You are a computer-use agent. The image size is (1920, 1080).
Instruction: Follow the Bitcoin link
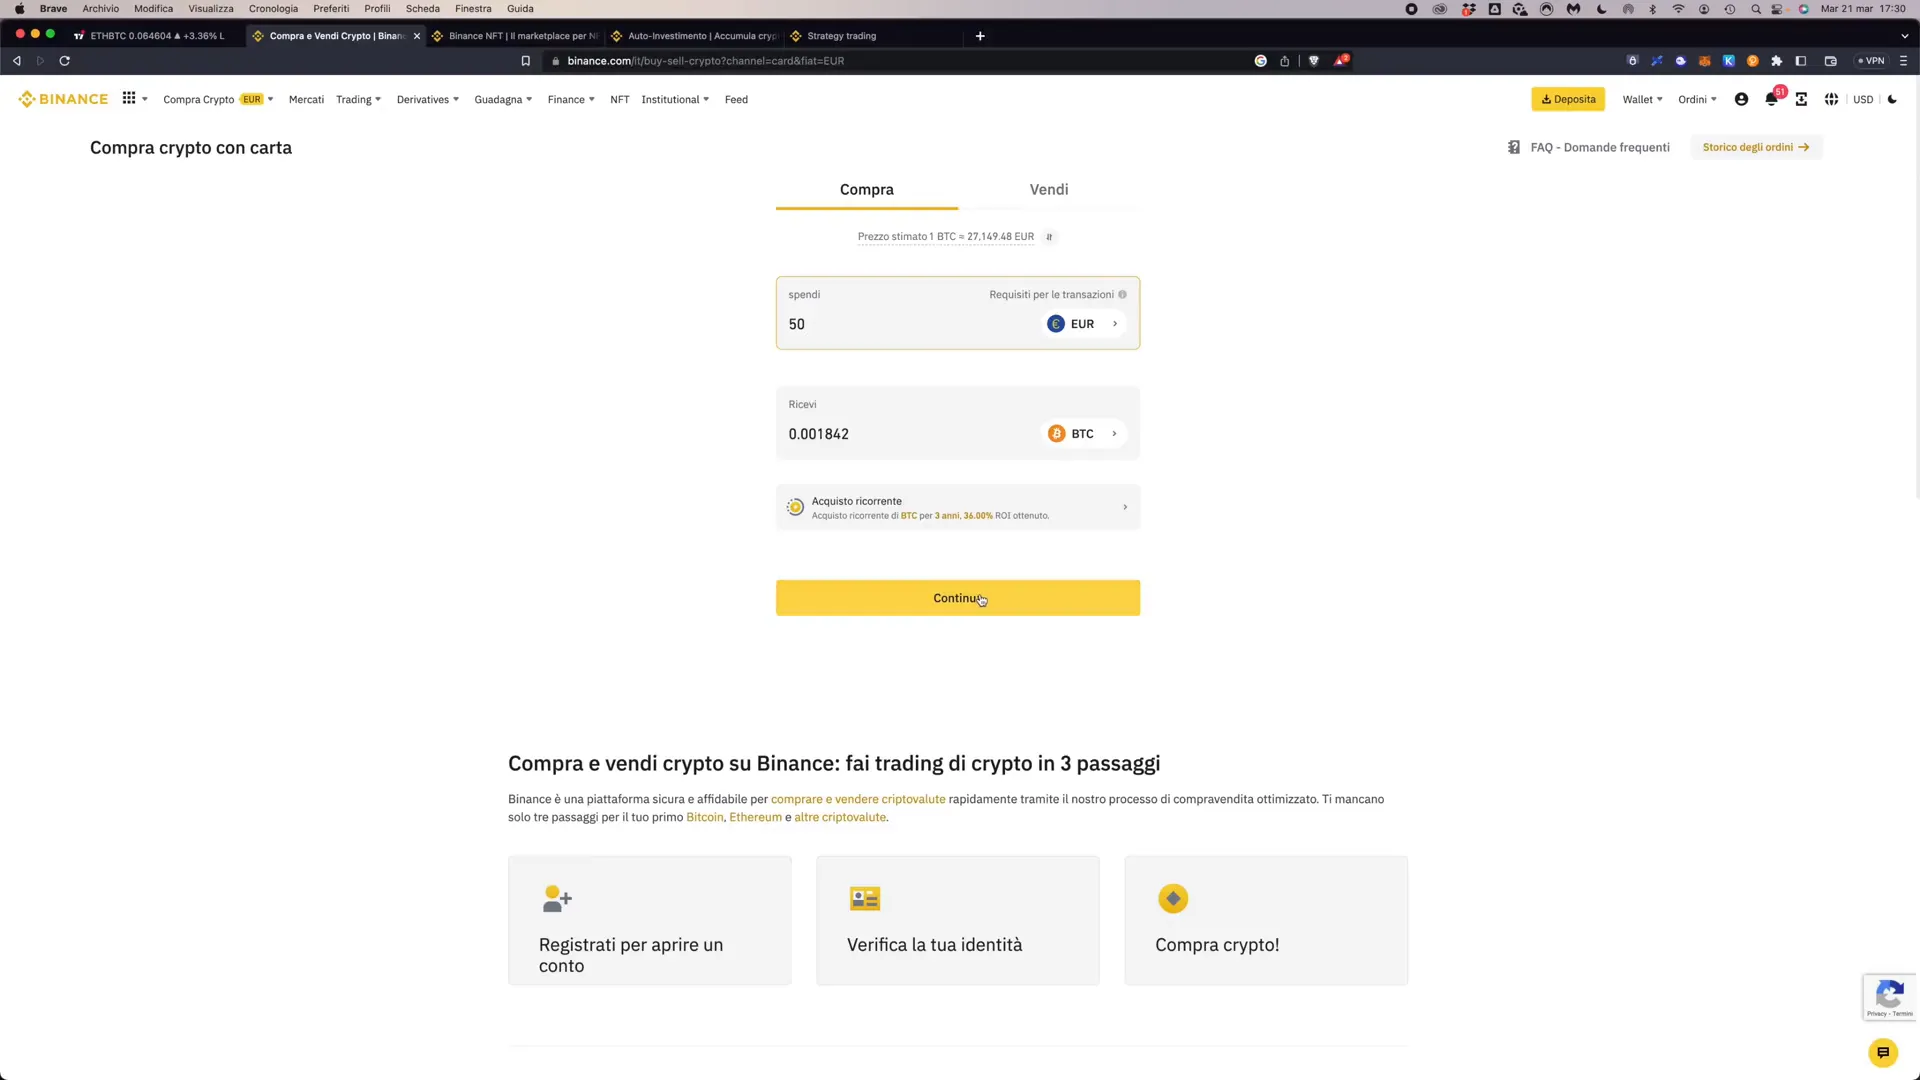(x=704, y=817)
